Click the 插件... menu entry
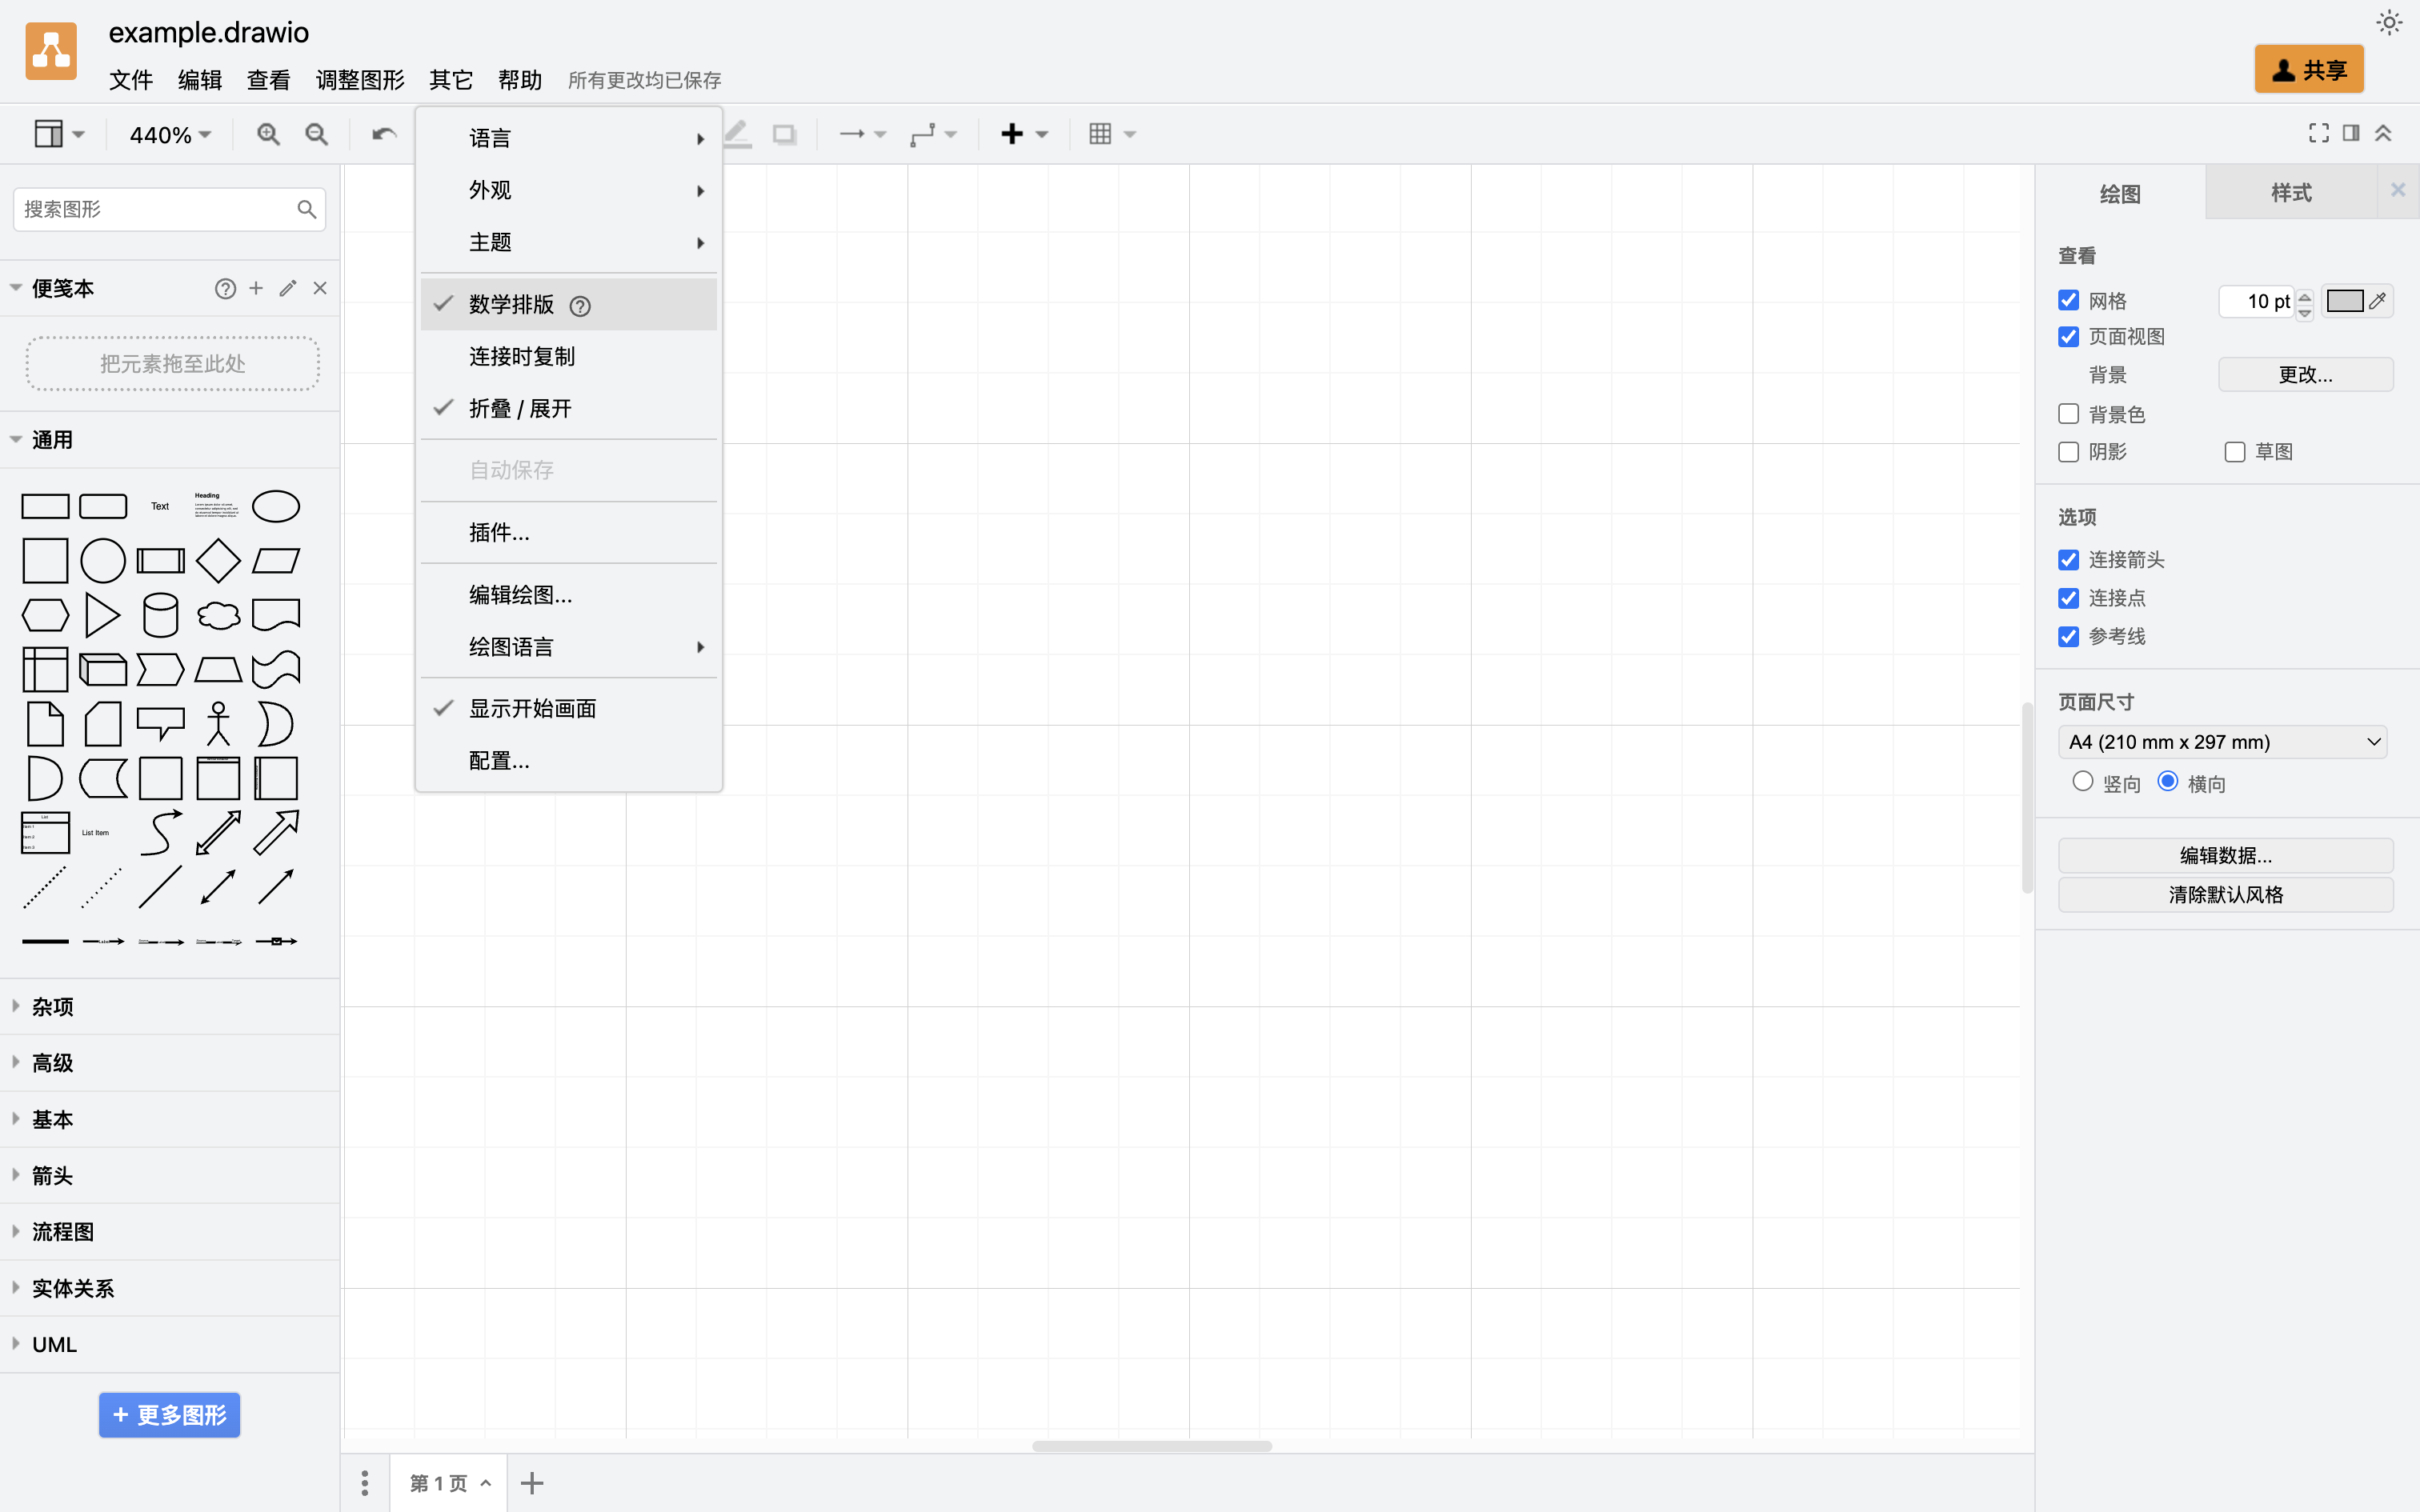Viewport: 2420px width, 1512px height. click(499, 533)
